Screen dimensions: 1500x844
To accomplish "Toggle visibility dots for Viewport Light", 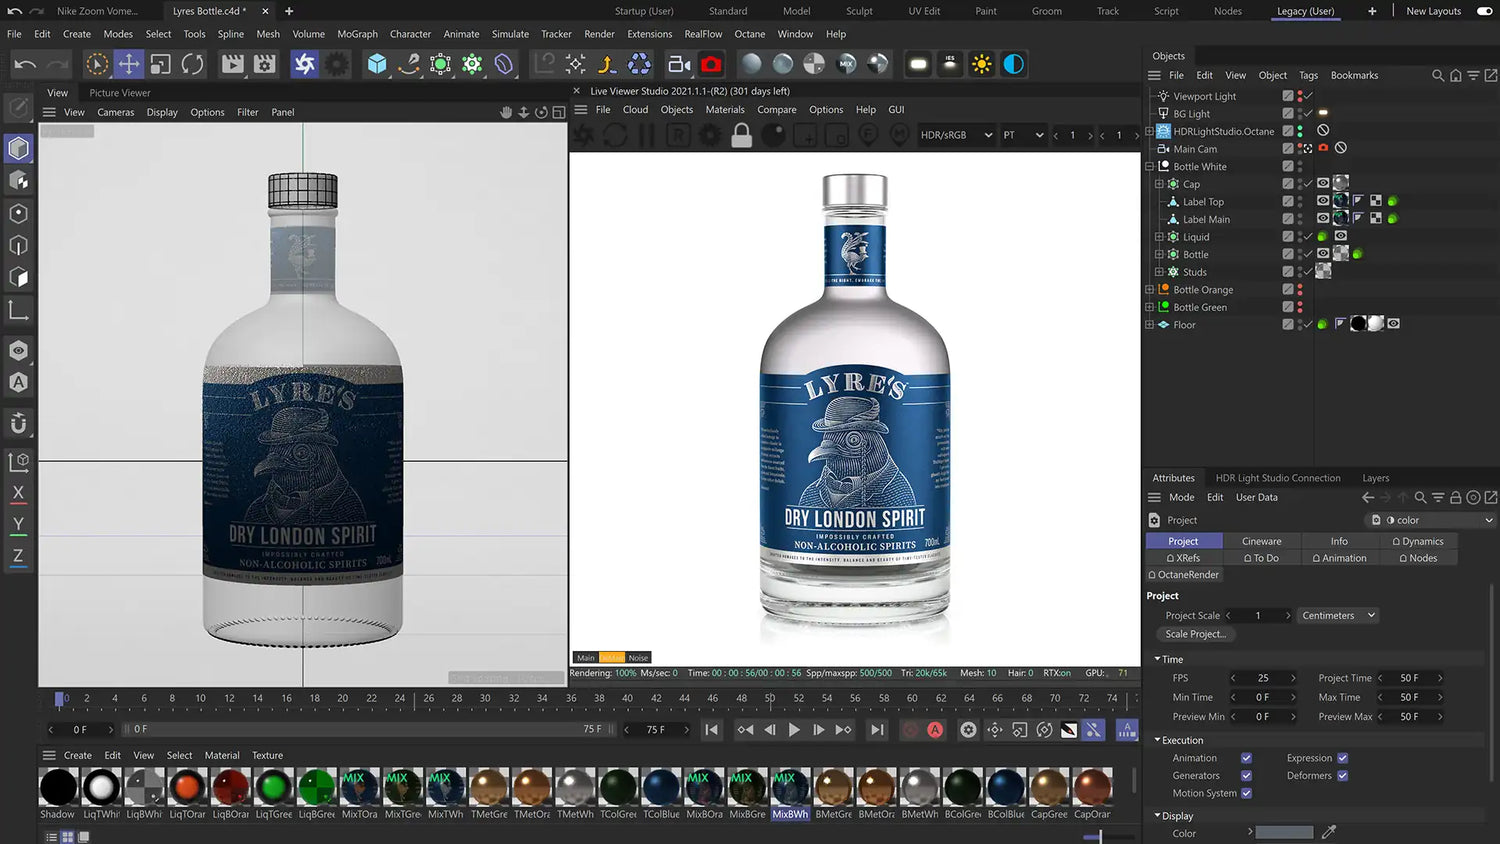I will (1300, 96).
